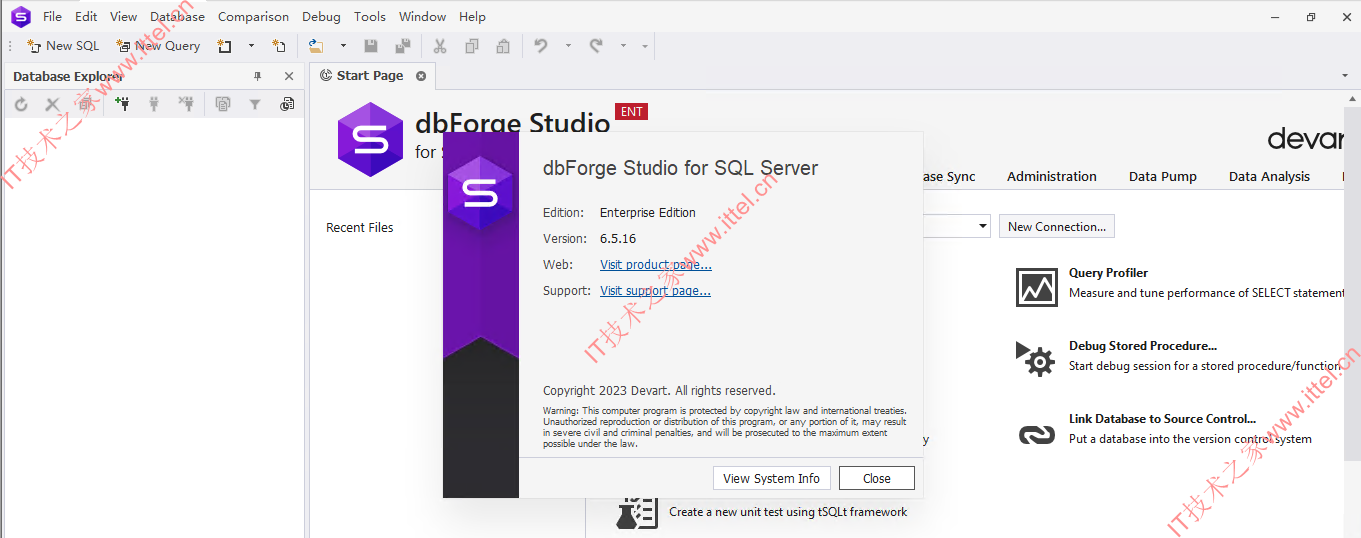Click the new document icon before the first dropdown arrow
This screenshot has height=538, width=1361.
click(x=225, y=46)
